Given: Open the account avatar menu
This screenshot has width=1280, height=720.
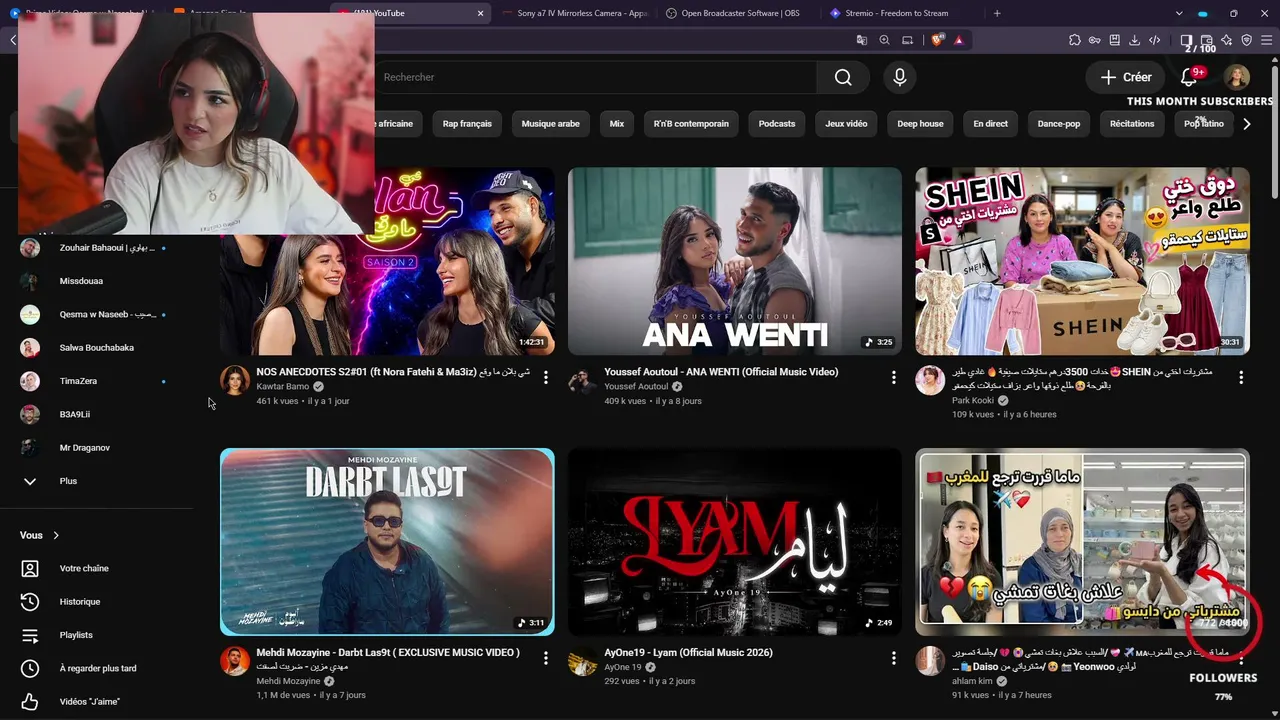Looking at the screenshot, I should coord(1237,77).
